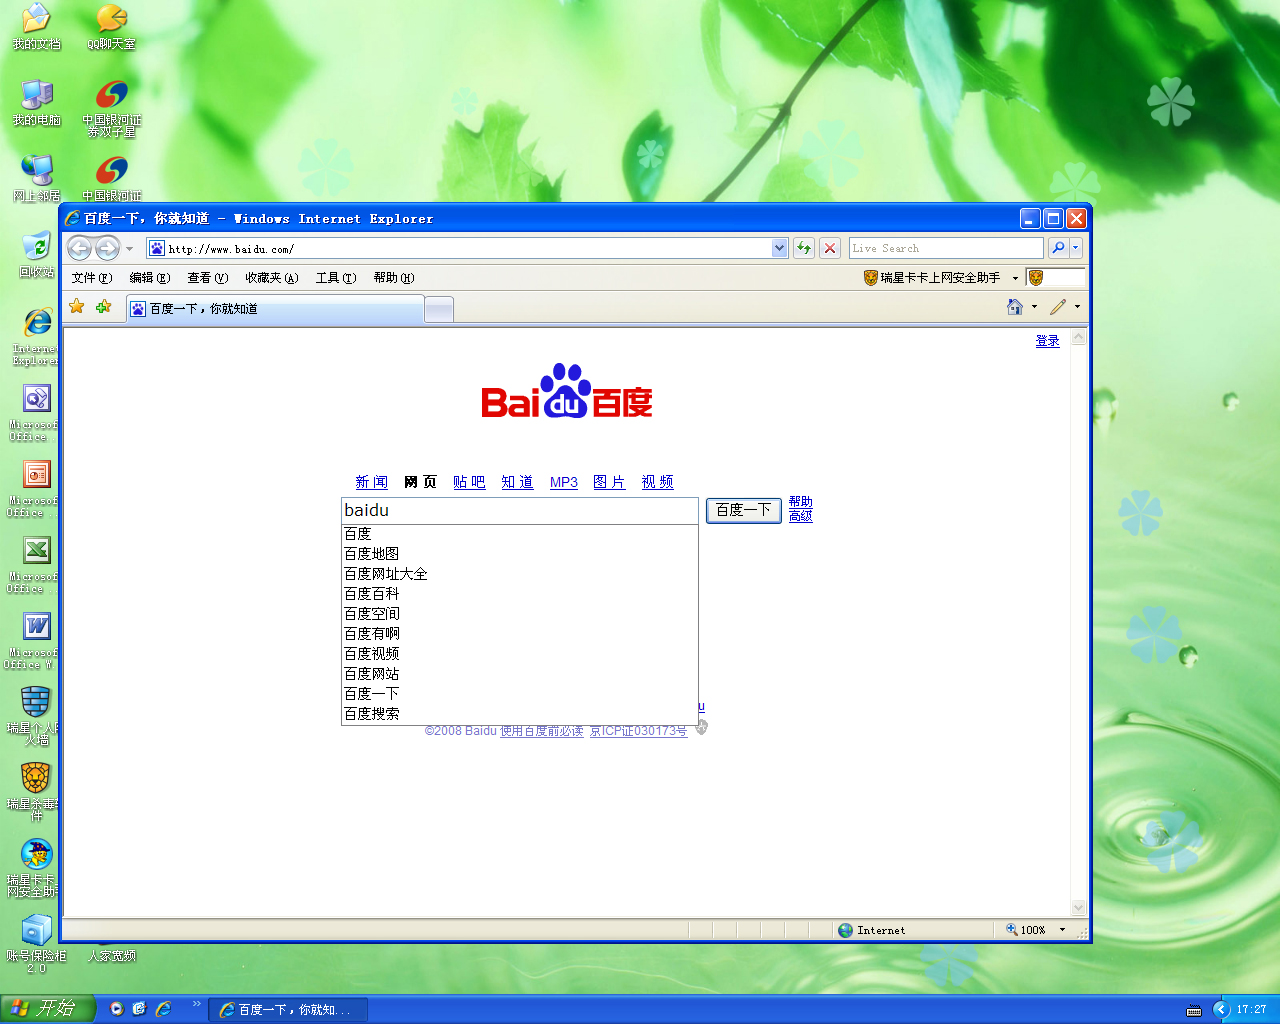Click the 百度一下 search button
The height and width of the screenshot is (1024, 1280).
744,510
